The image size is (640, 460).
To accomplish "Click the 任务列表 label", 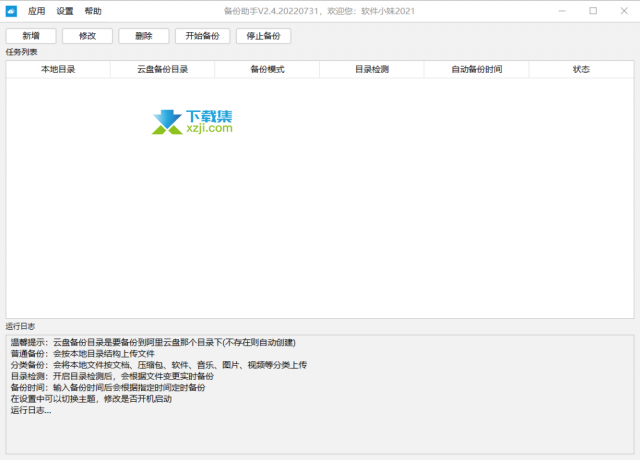I will pos(22,52).
